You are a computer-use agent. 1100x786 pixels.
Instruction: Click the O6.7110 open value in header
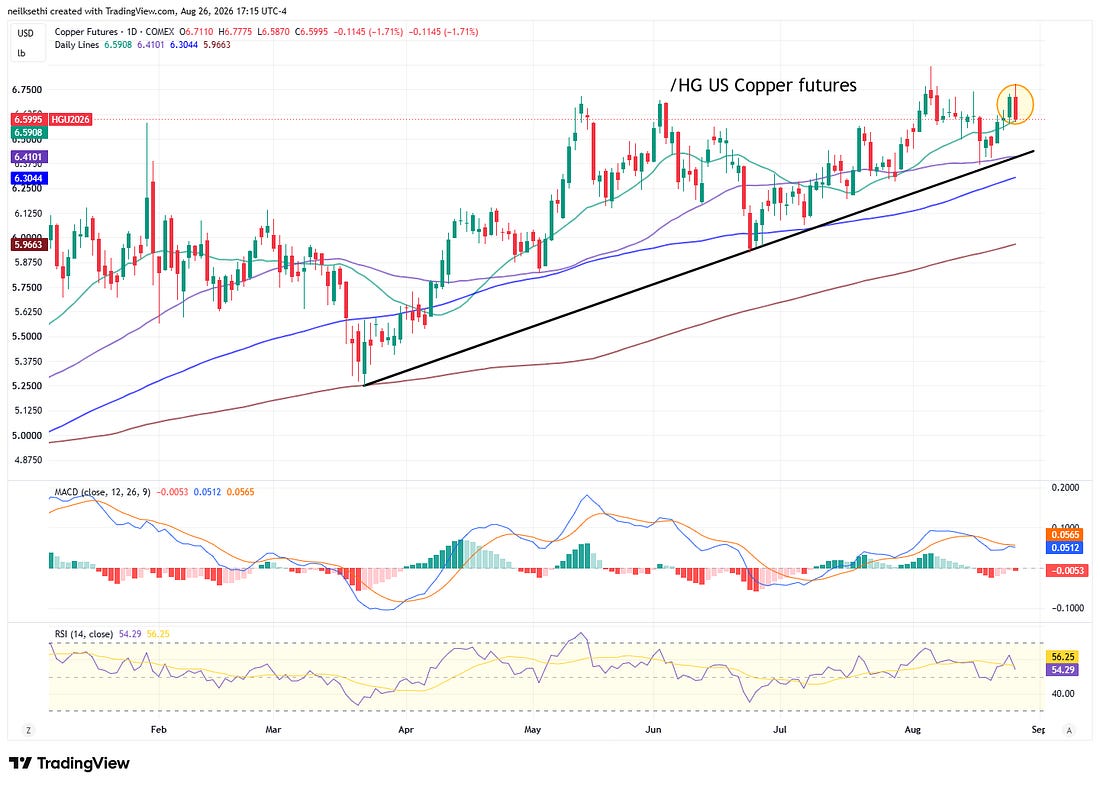196,32
